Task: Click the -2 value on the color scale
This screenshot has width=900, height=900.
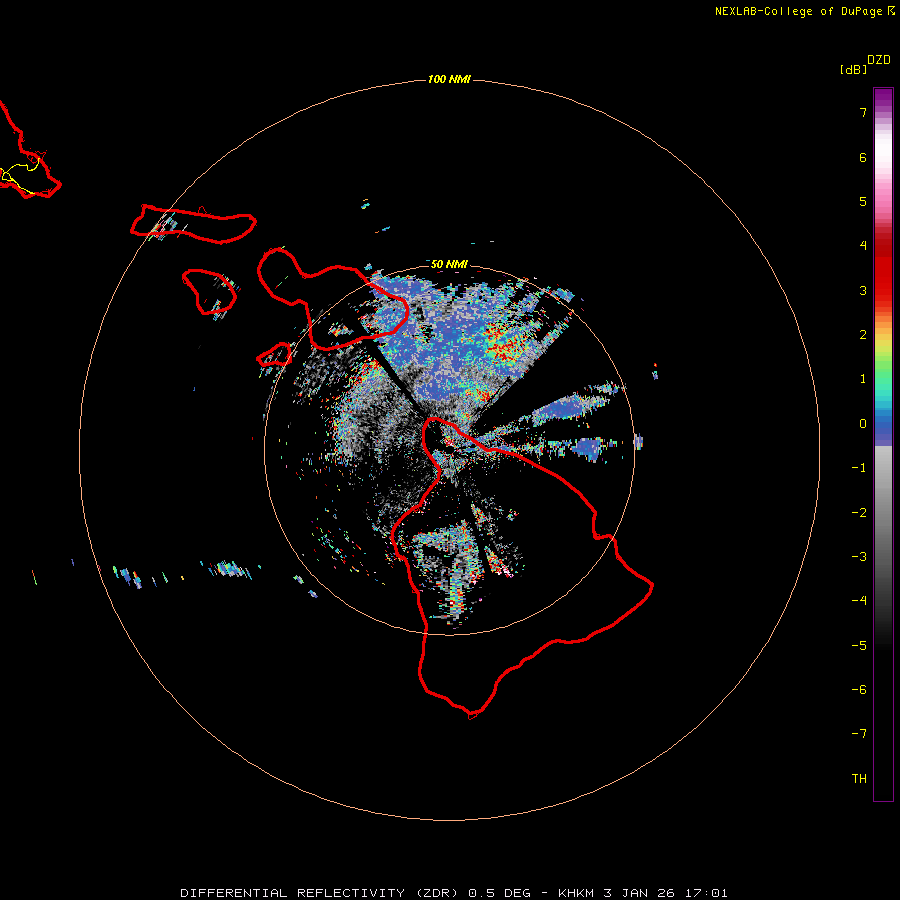Action: point(859,513)
